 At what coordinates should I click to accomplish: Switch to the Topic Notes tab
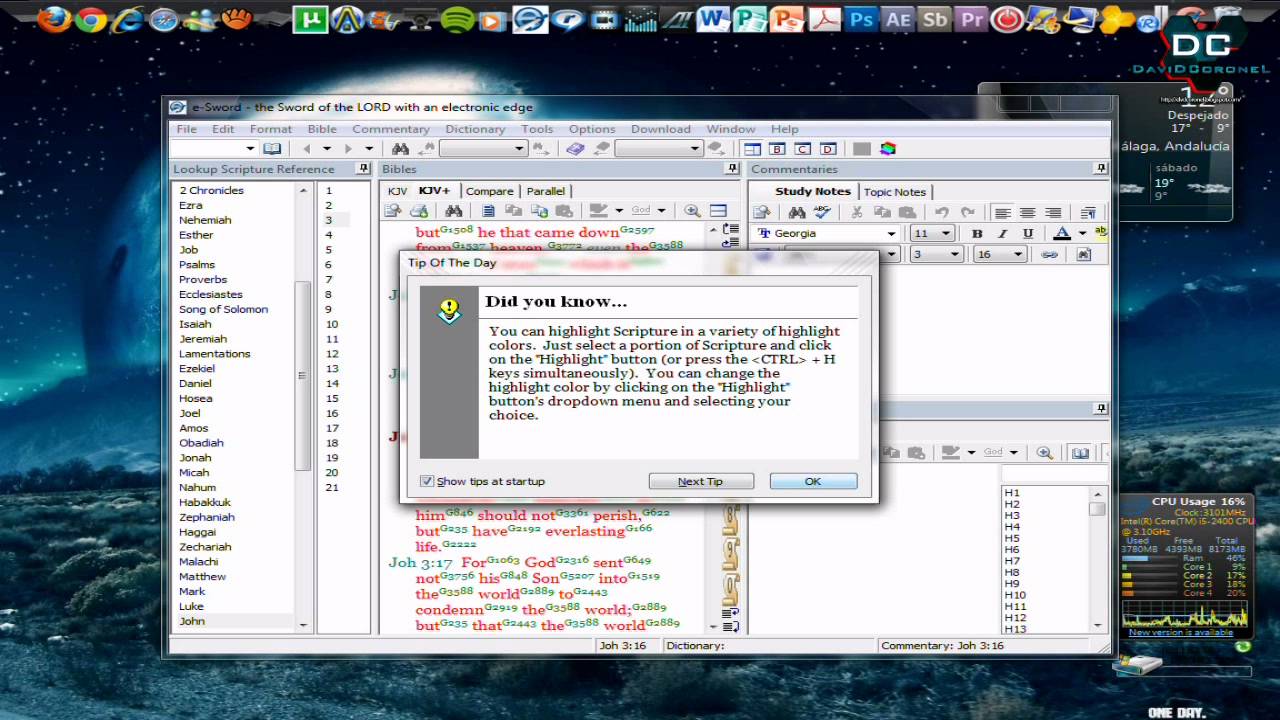[x=895, y=192]
